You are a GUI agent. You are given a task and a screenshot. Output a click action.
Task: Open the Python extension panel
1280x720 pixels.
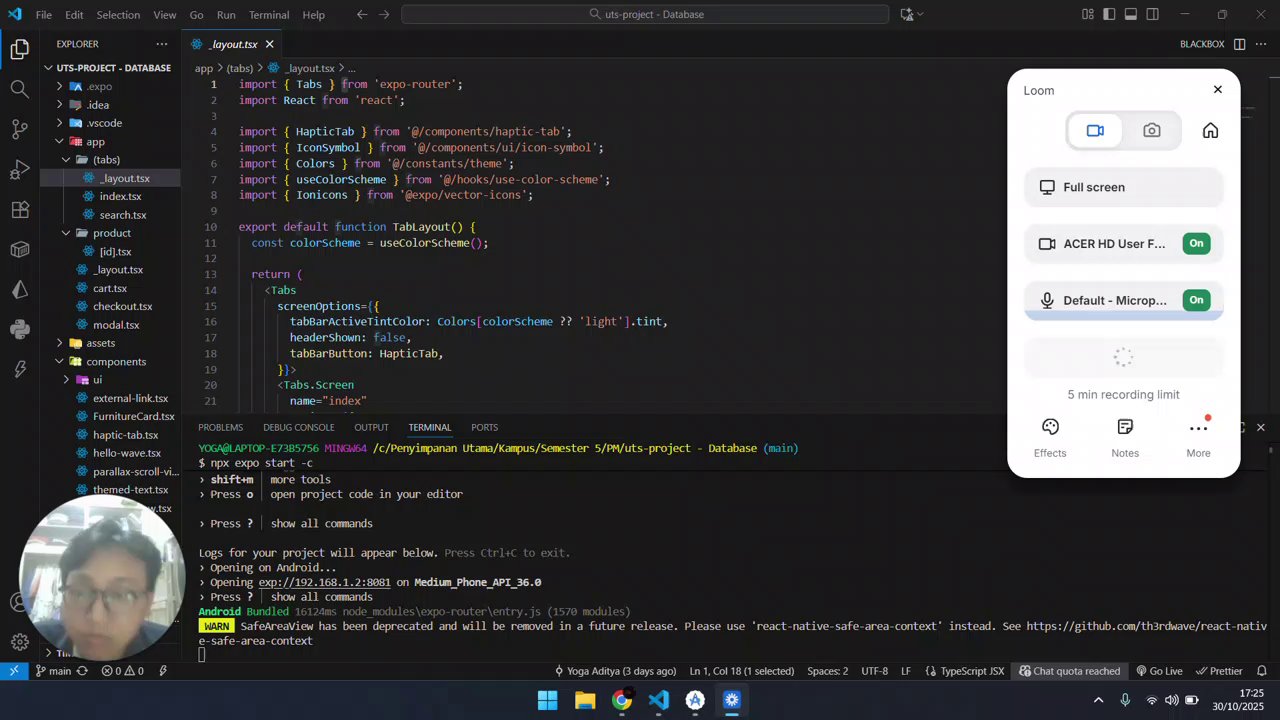coord(19,329)
